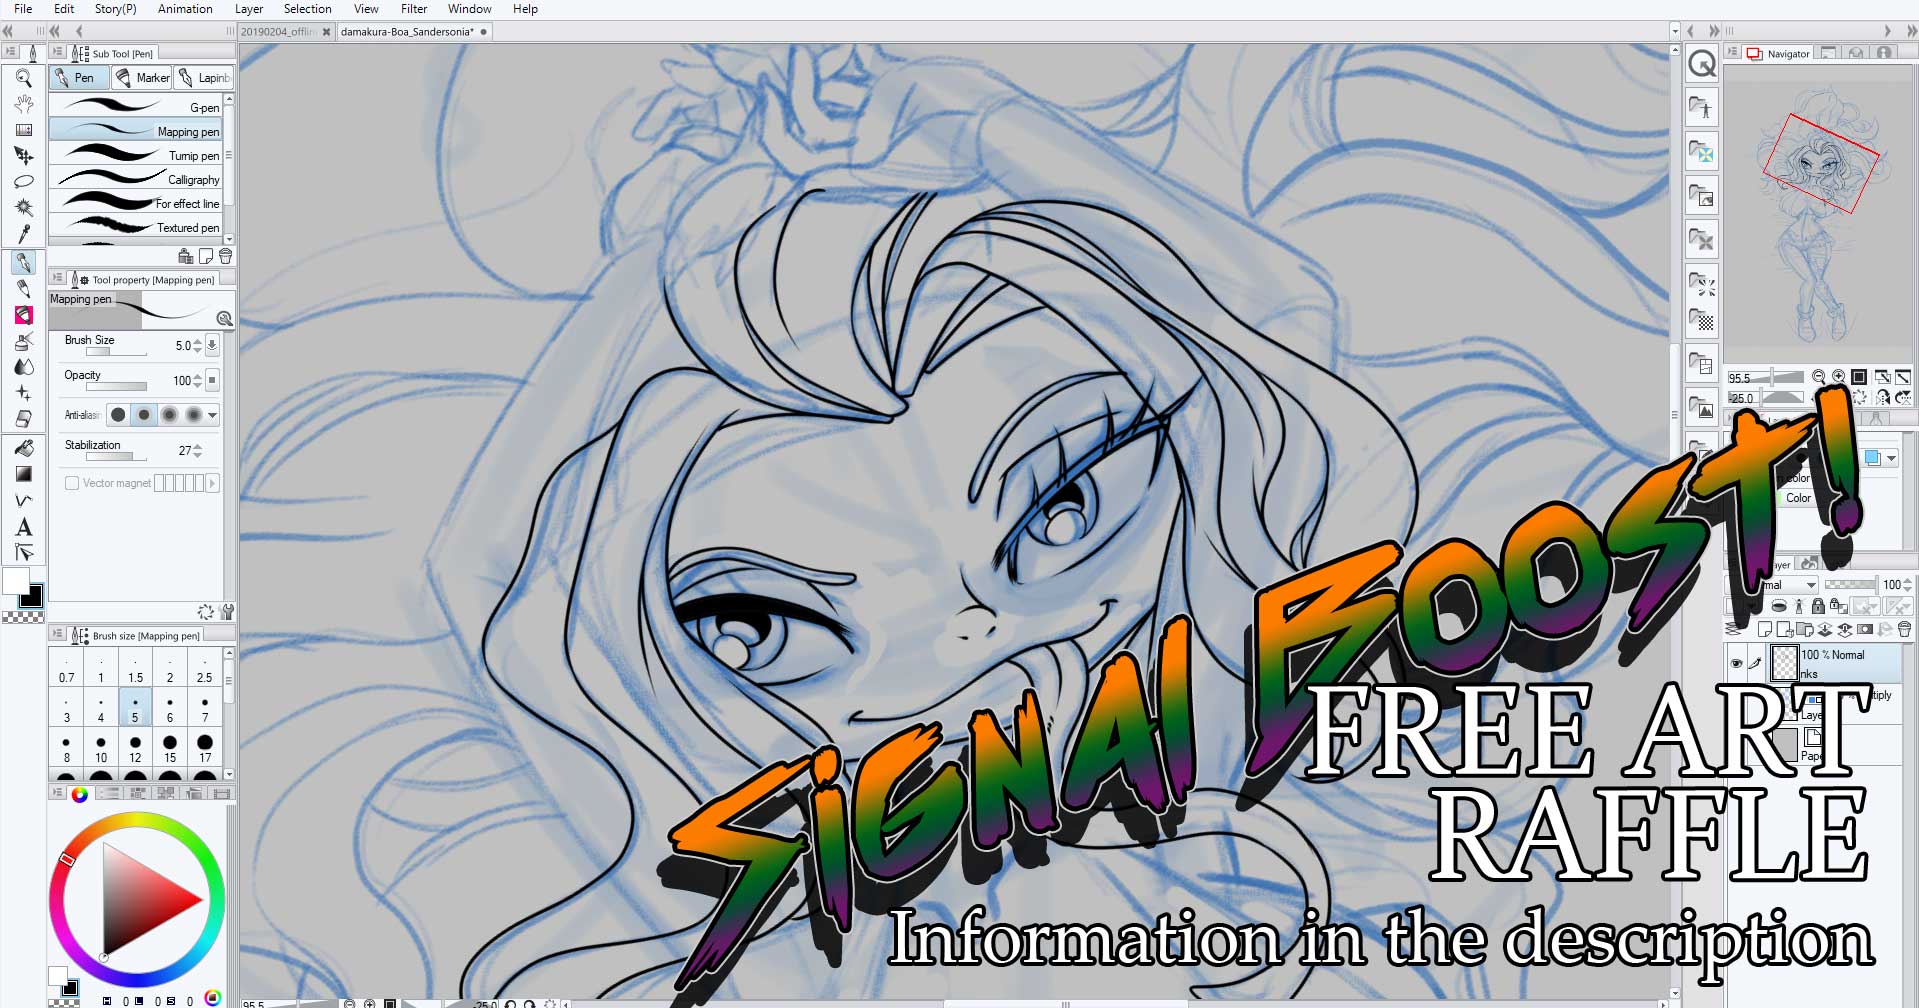Click zoom out icon in Navigator

tap(1819, 377)
